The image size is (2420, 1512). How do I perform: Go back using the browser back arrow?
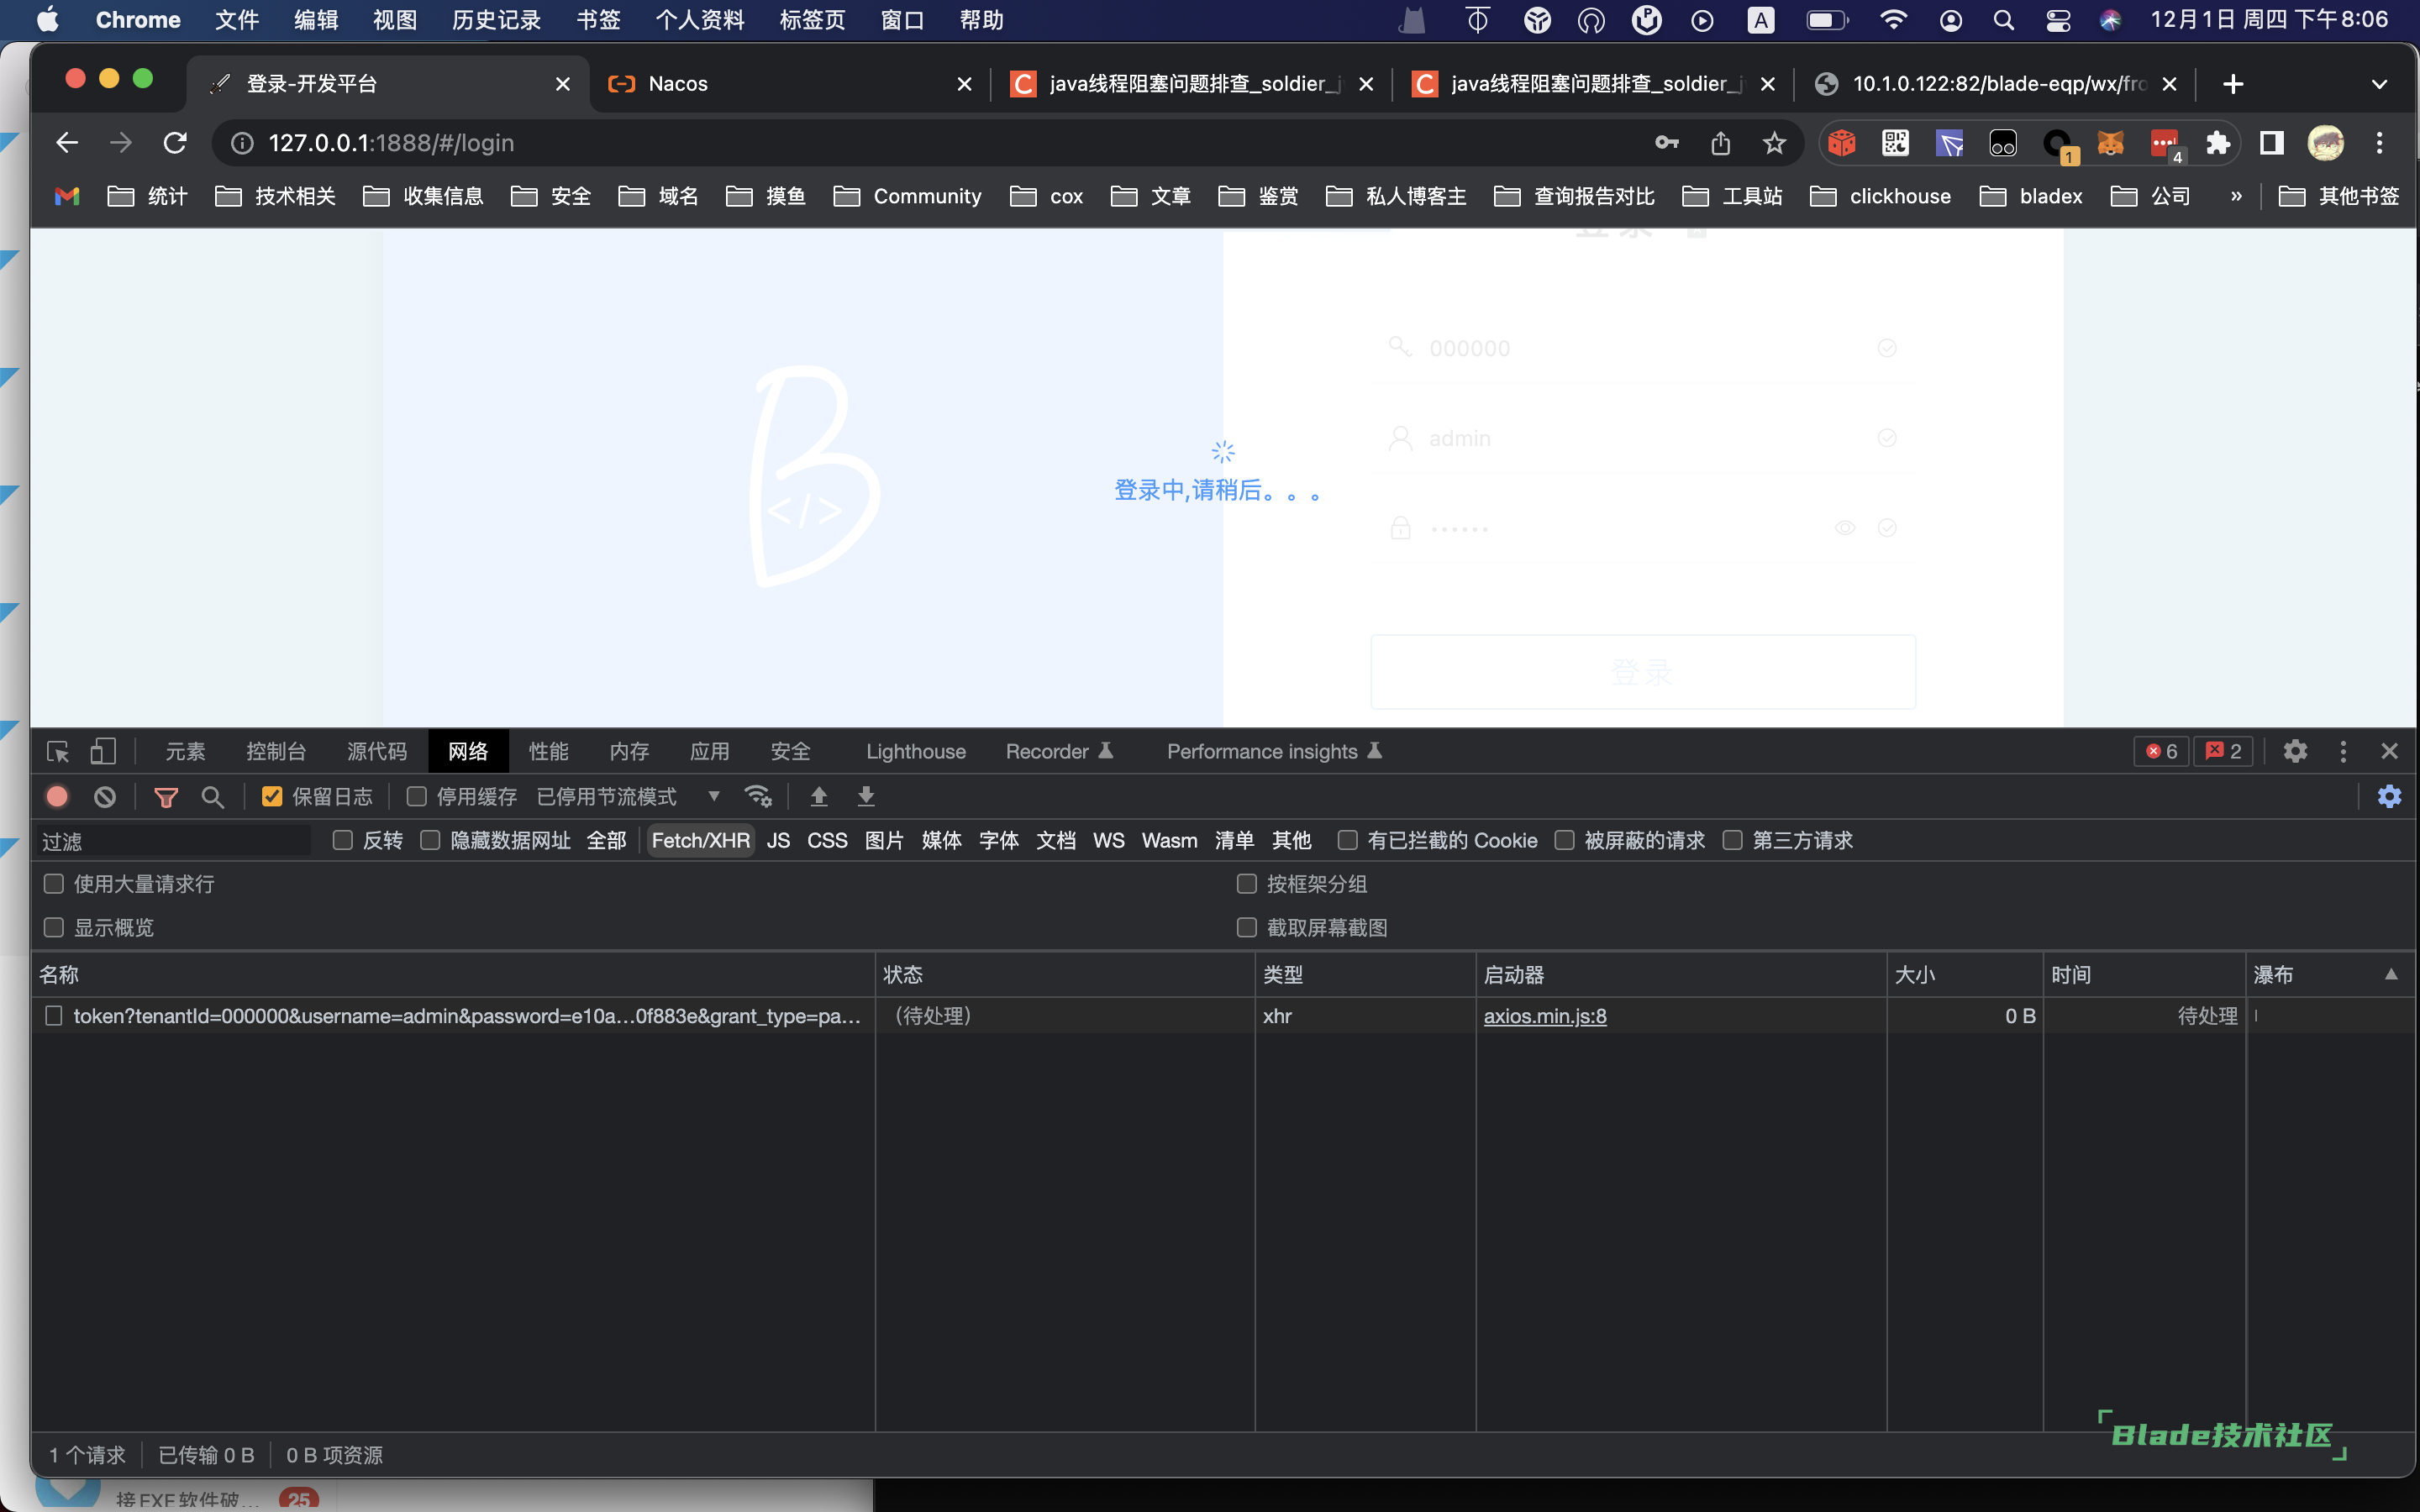(67, 143)
